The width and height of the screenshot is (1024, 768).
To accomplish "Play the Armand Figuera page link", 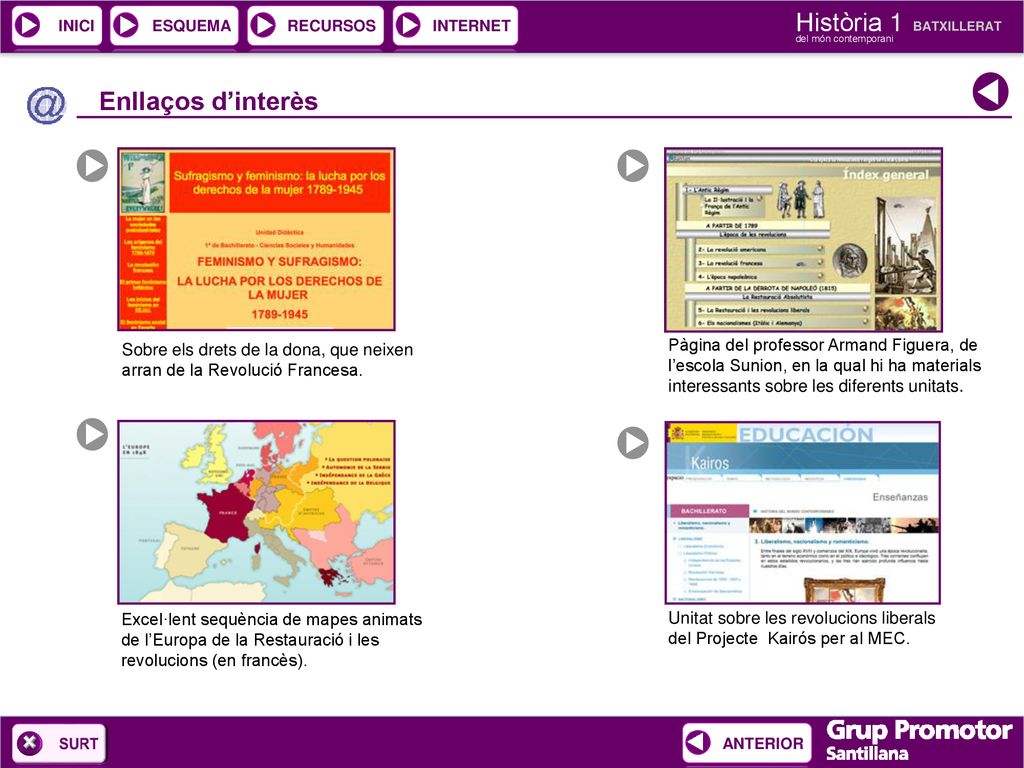I will pos(633,166).
